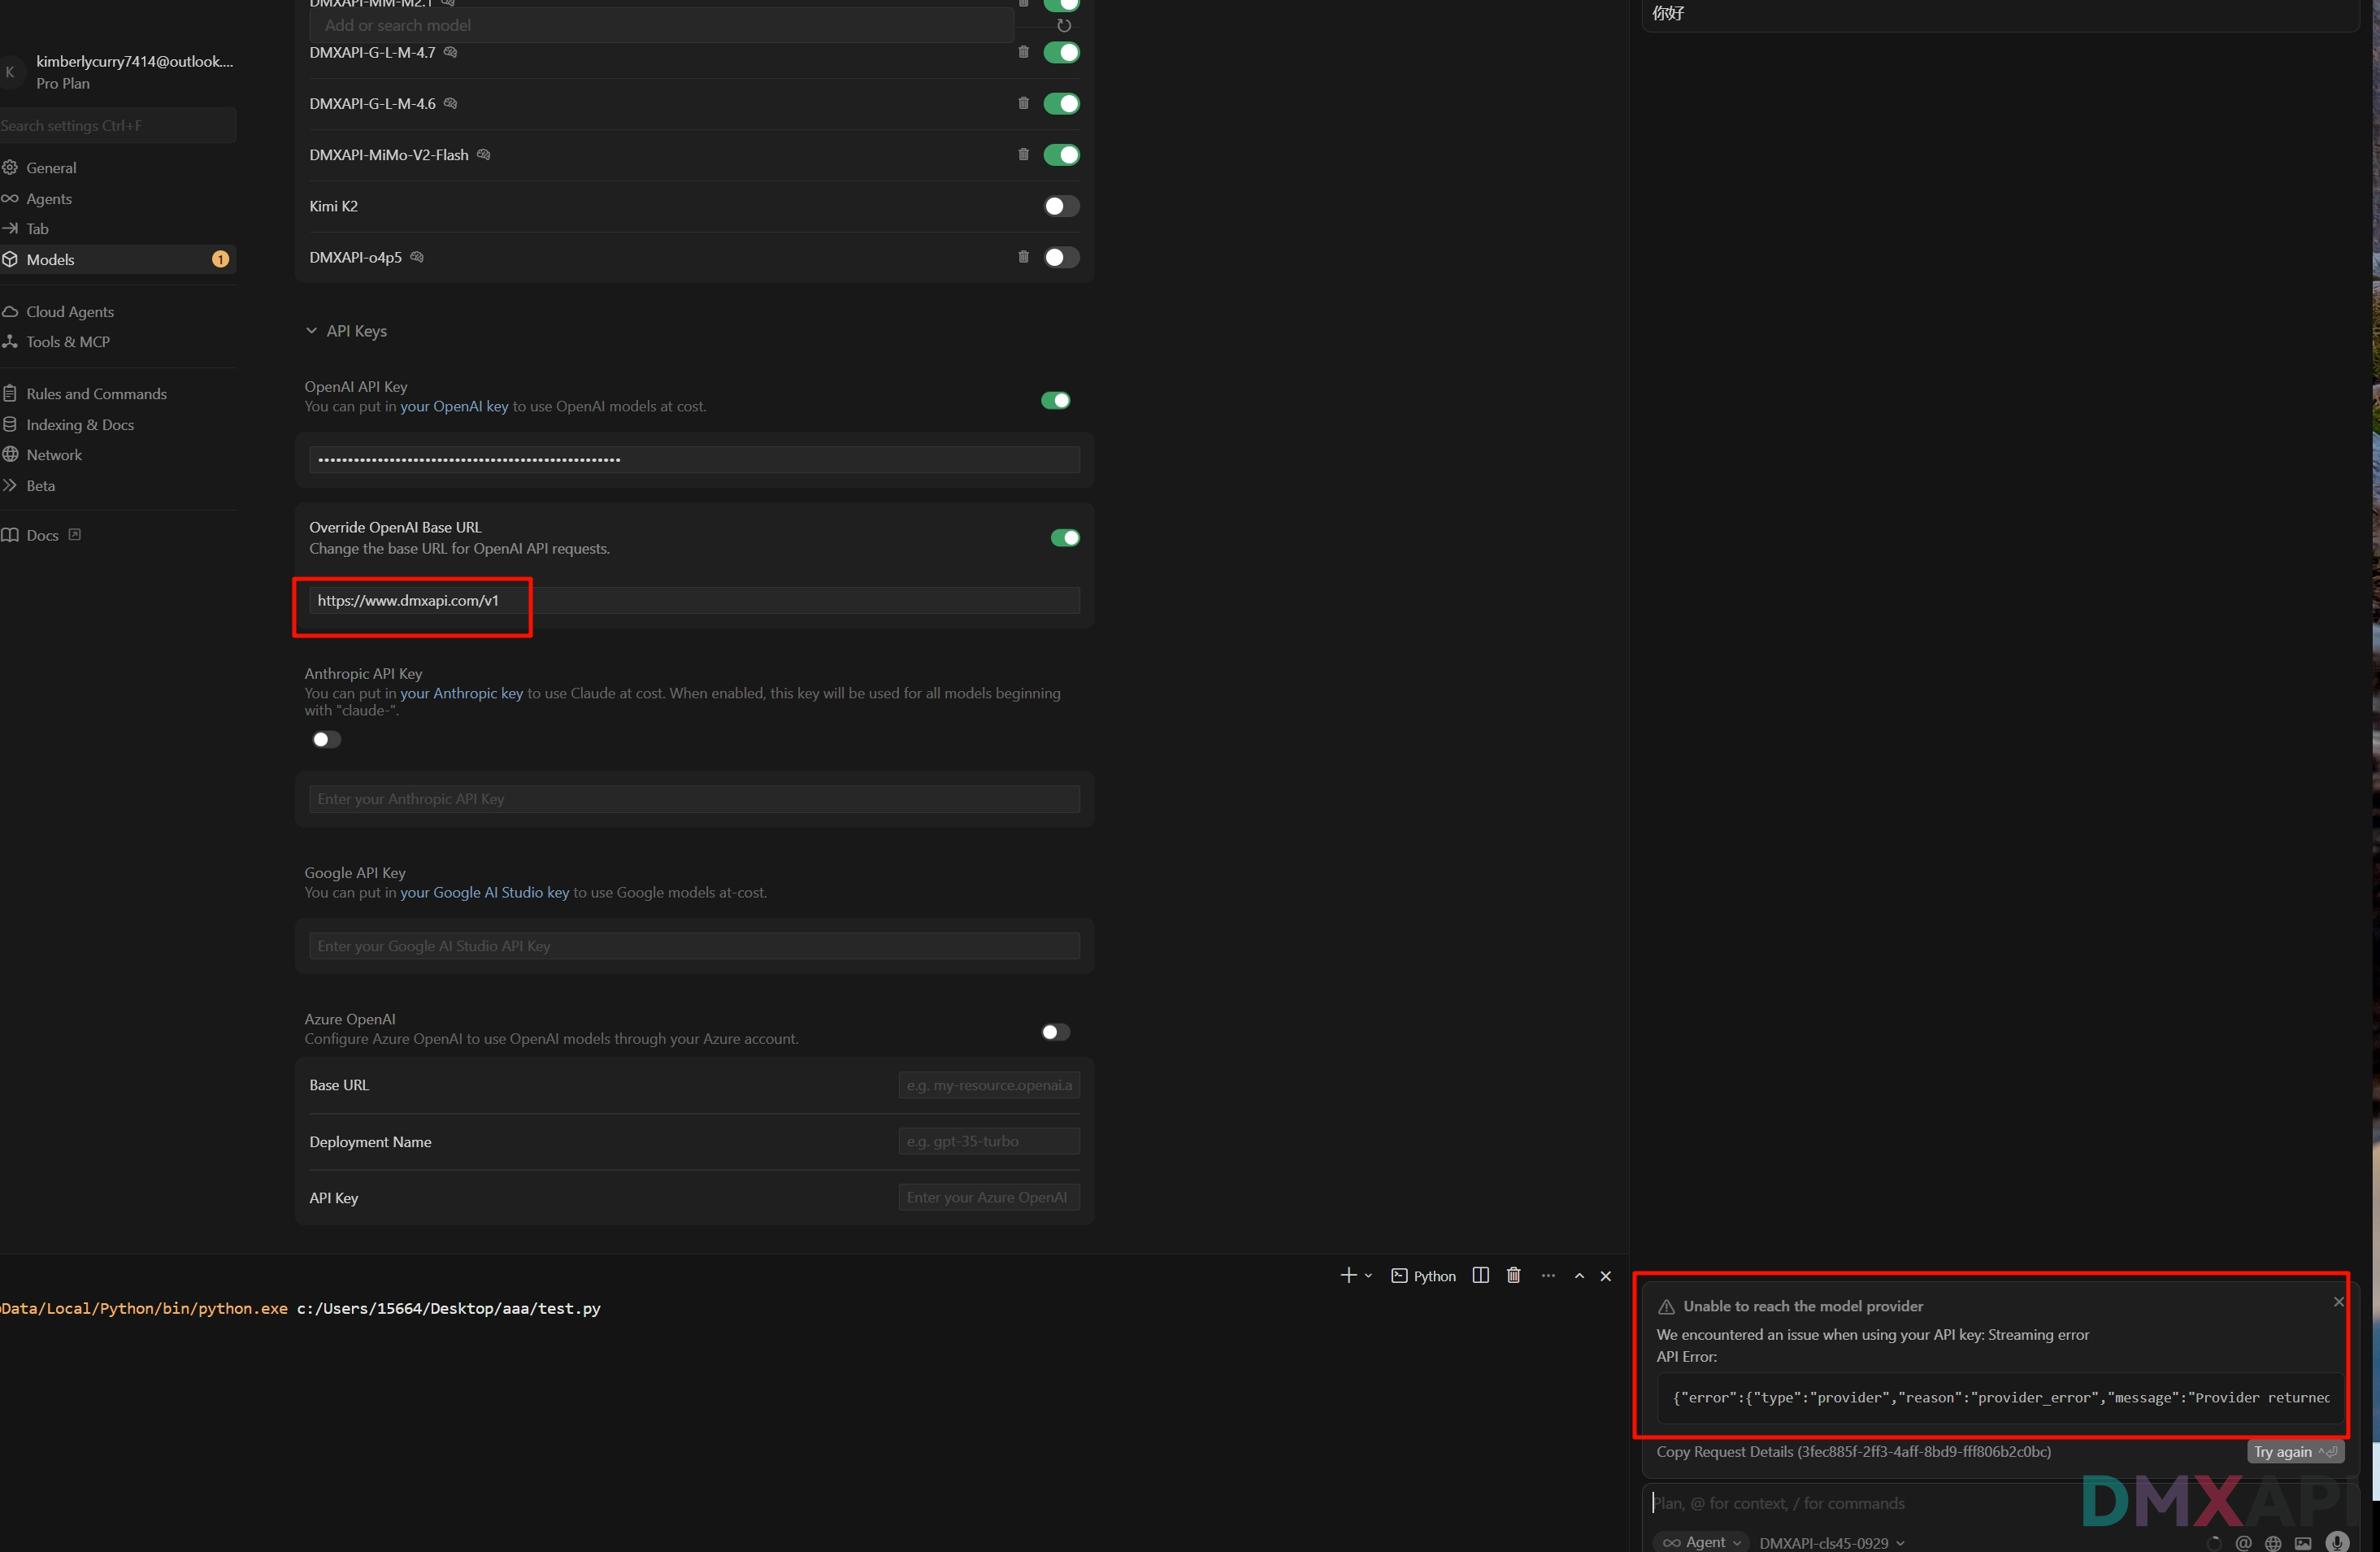This screenshot has height=1552, width=2380.
Task: Open the Tools & MCP settings page
Action: [67, 342]
